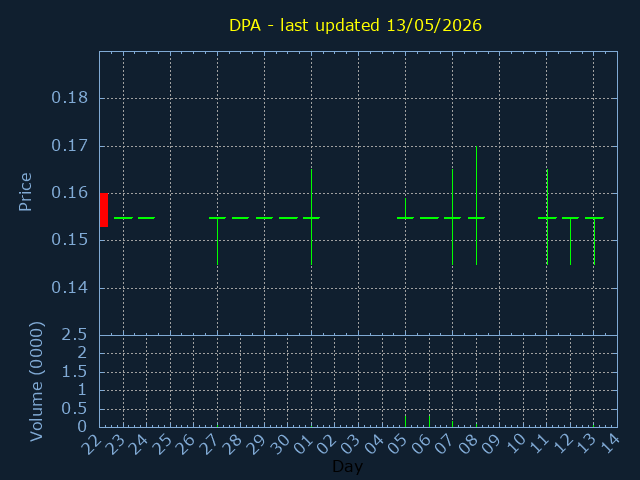
Task: Click the 'Day' axis label
Action: tap(347, 466)
